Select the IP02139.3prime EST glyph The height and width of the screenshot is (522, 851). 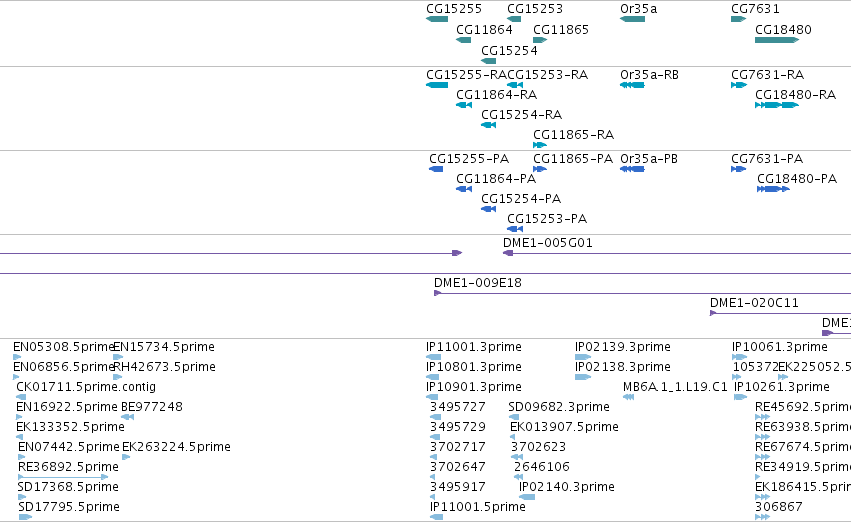[583, 357]
